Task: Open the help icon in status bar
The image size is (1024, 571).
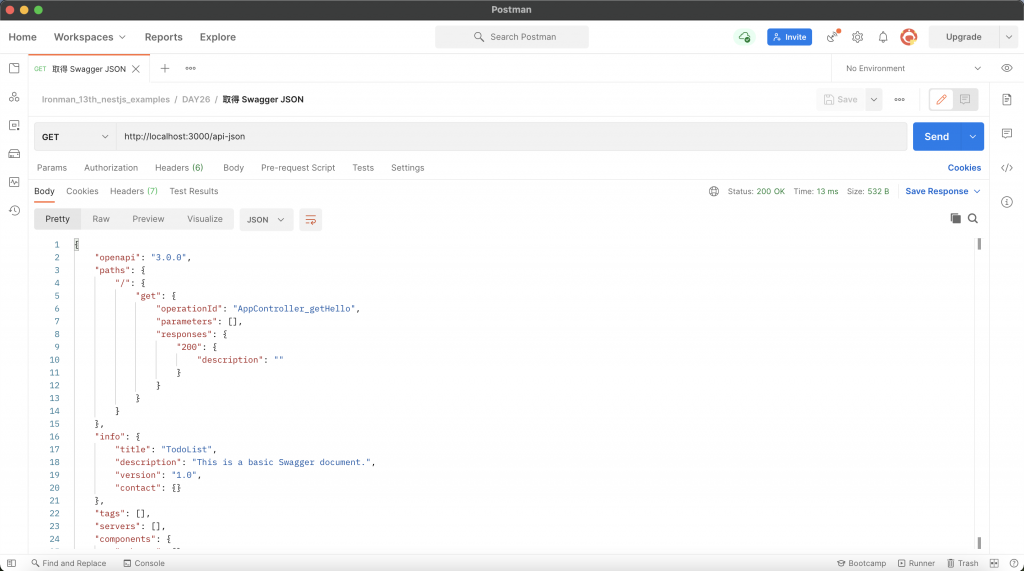Action: pos(1014,563)
